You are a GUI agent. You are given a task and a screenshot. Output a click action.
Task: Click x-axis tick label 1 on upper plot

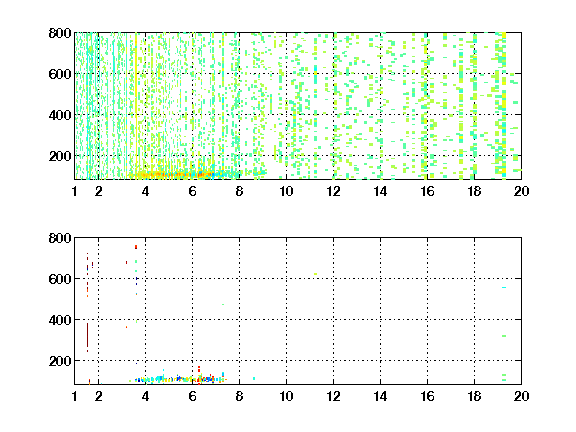click(75, 191)
